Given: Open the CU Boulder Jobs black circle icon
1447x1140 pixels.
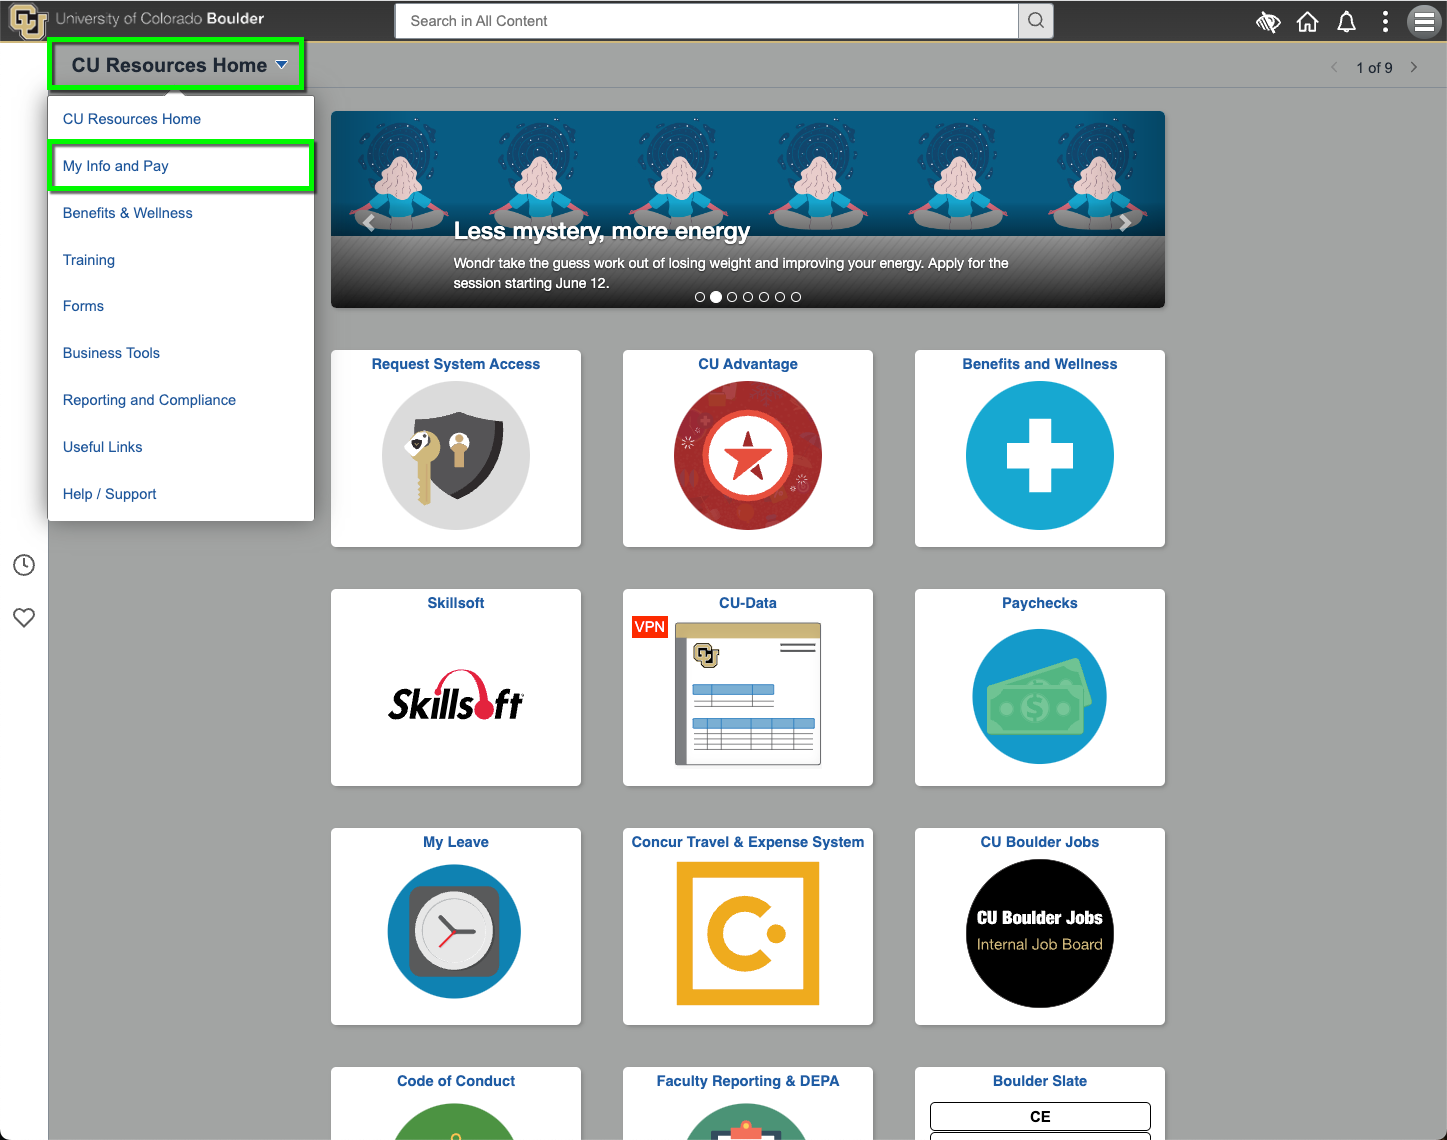Looking at the screenshot, I should [x=1040, y=934].
